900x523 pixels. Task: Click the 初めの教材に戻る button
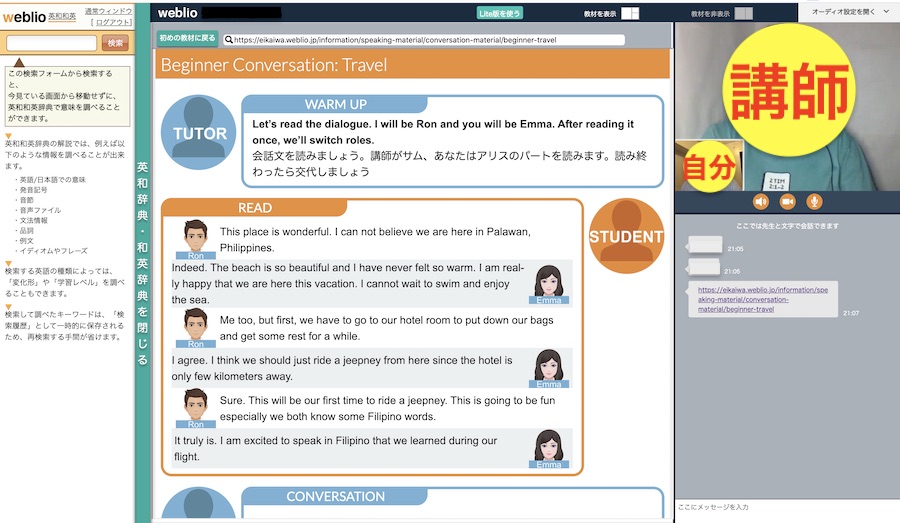pos(188,40)
